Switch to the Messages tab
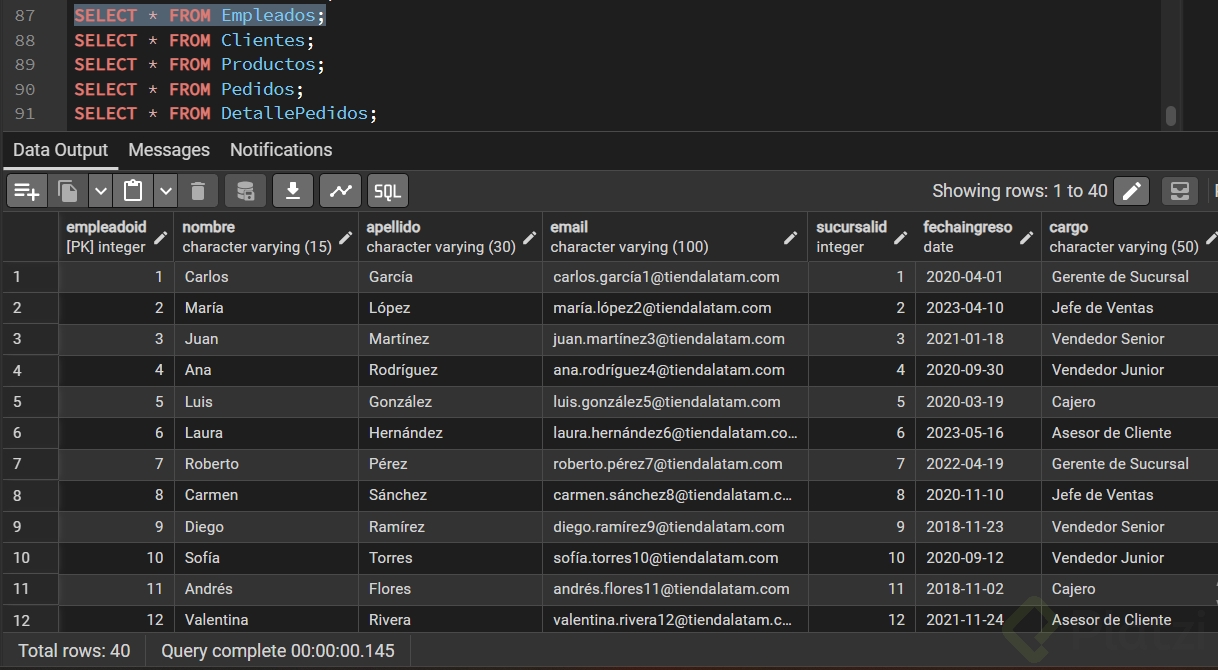 coord(169,150)
